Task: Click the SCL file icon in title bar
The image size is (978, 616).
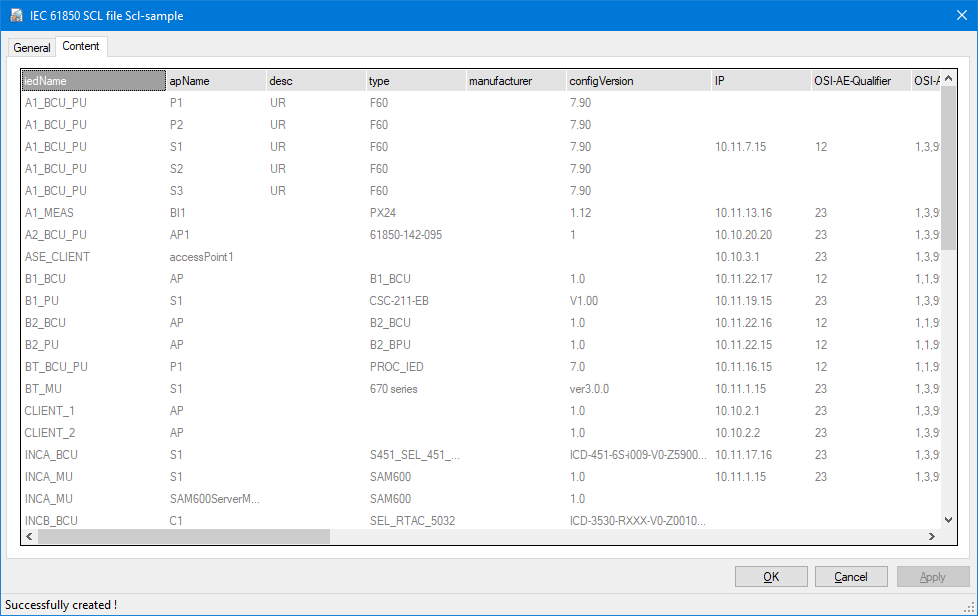Action: point(16,16)
